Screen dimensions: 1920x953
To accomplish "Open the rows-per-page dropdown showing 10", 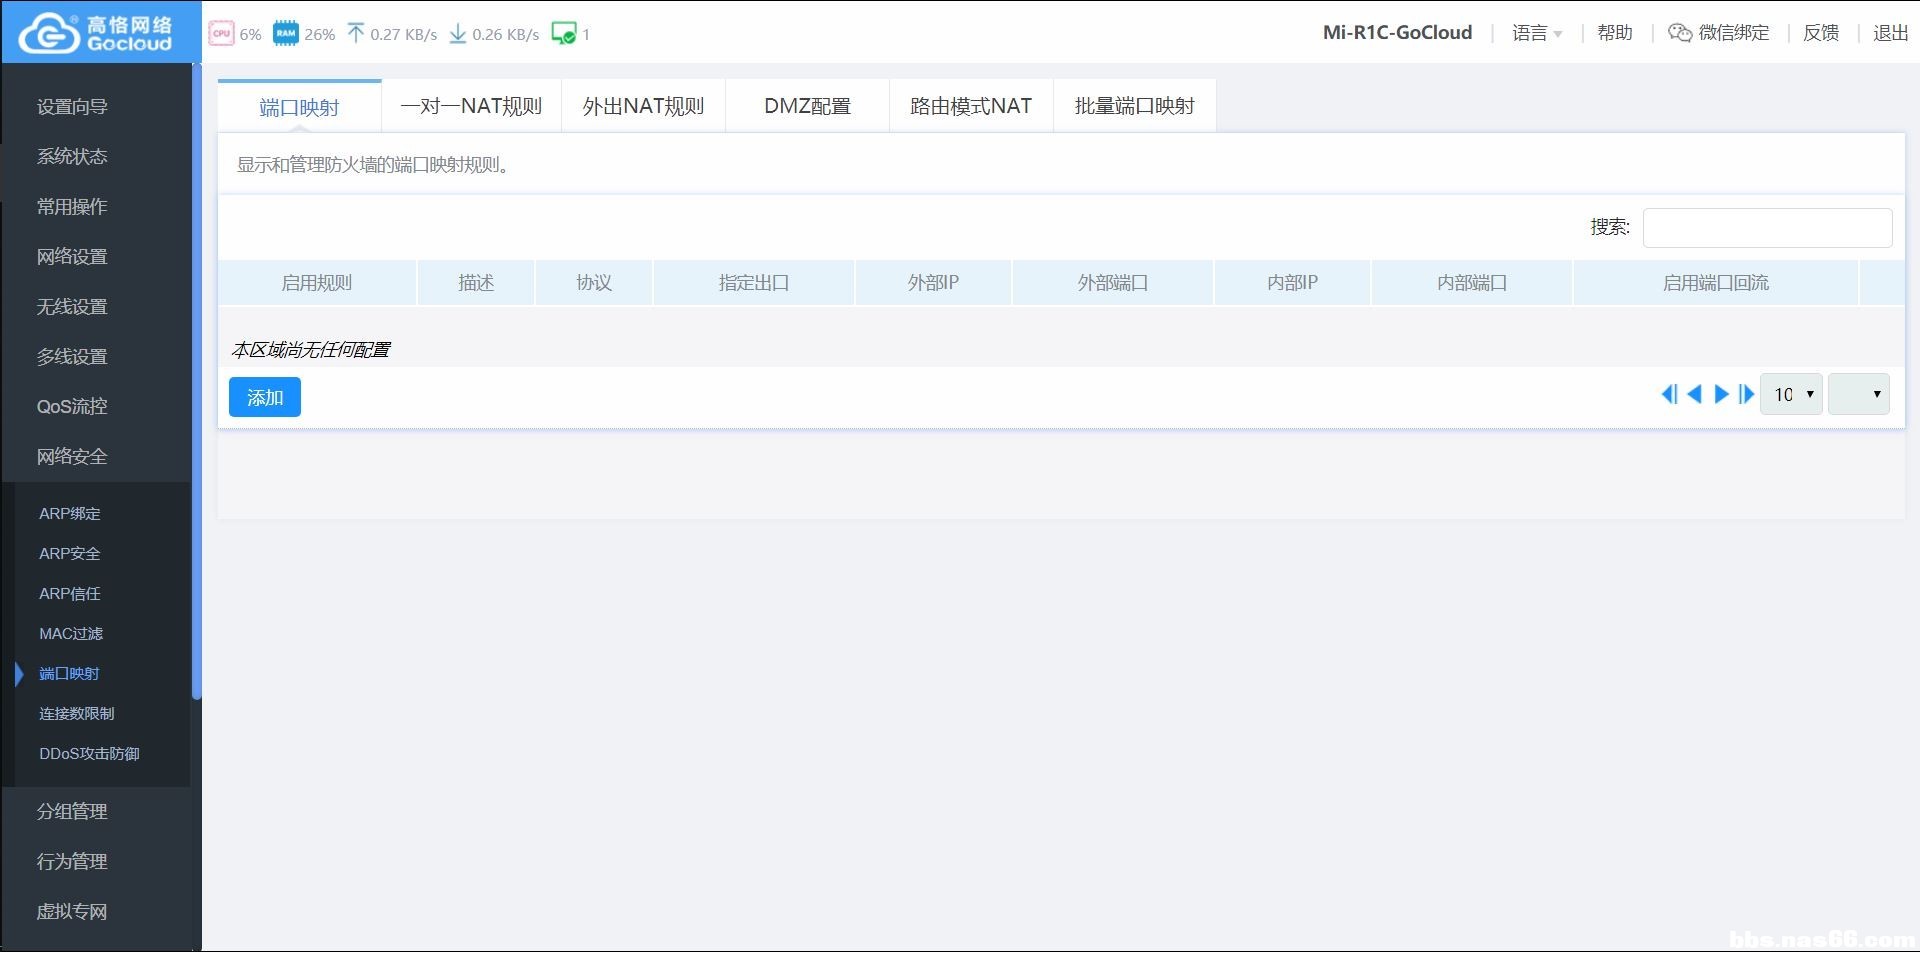I will [1791, 394].
